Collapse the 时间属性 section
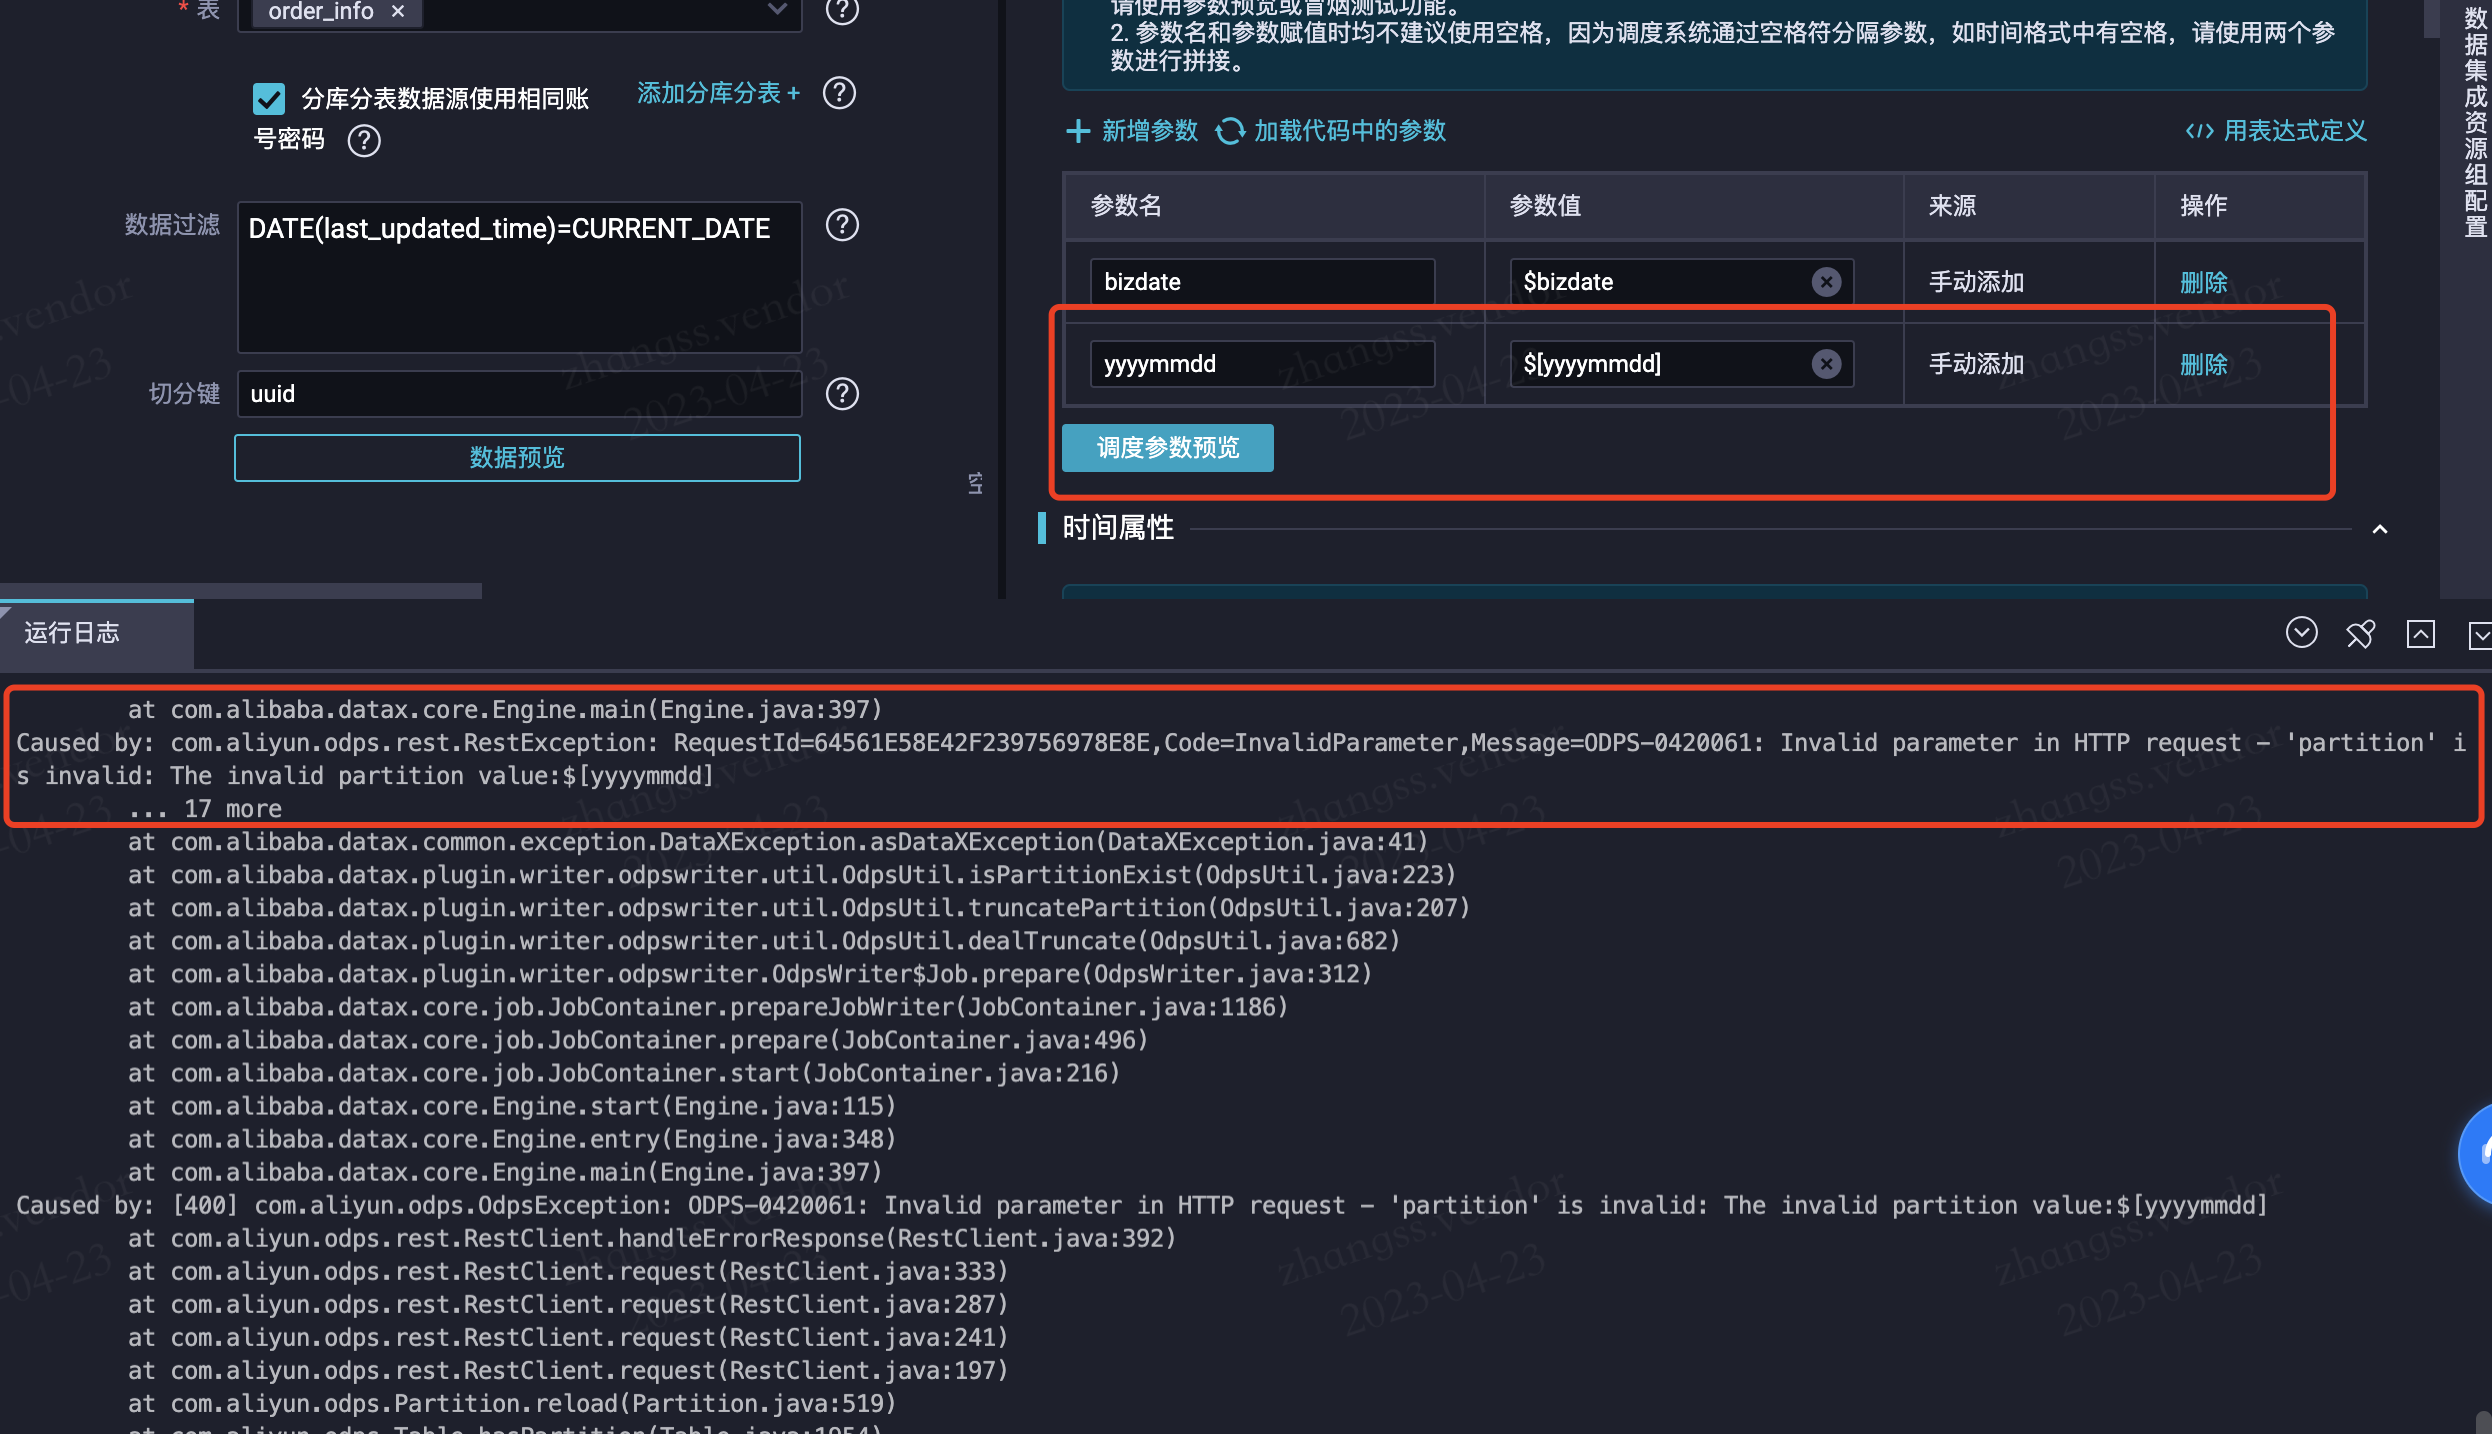Image resolution: width=2492 pixels, height=1434 pixels. click(x=2379, y=529)
